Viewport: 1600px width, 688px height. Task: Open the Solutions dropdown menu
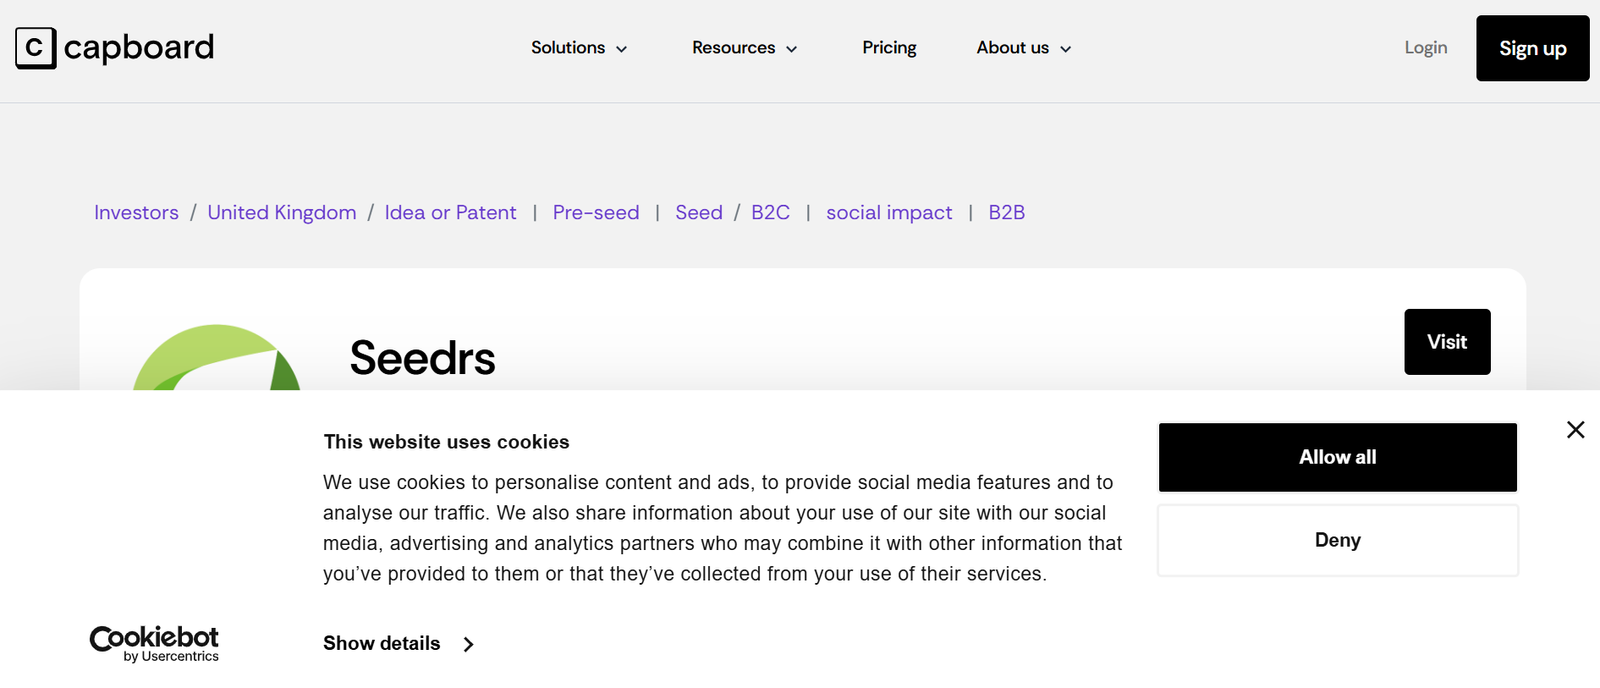579,48
